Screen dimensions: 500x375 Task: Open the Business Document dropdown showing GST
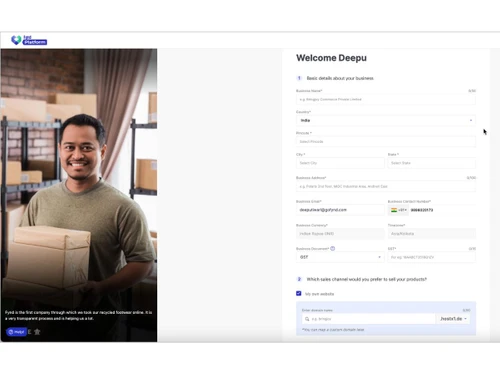pyautogui.click(x=340, y=257)
